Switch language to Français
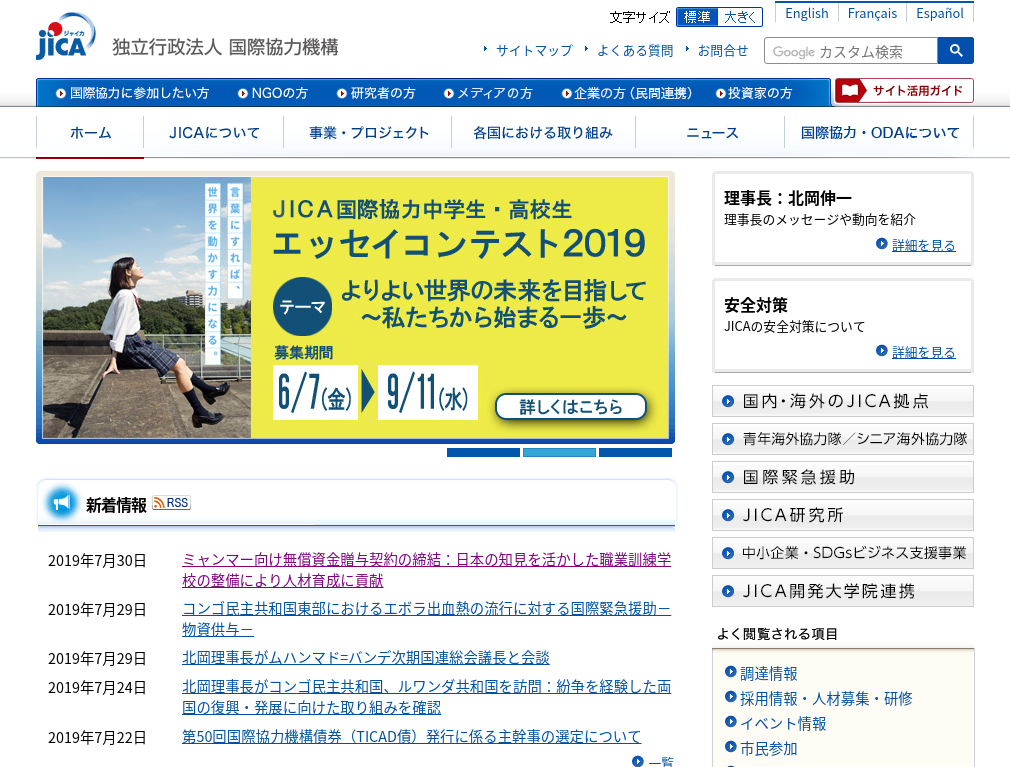The image size is (1010, 767). [x=872, y=13]
